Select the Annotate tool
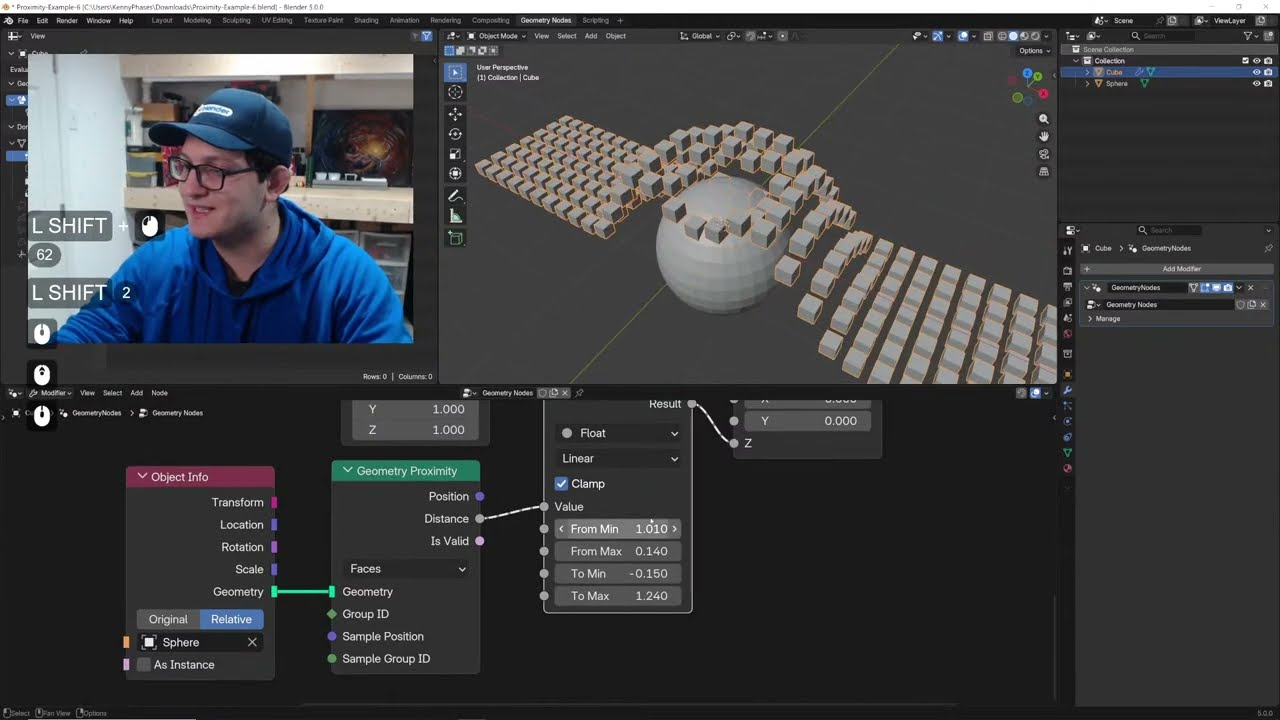Image resolution: width=1280 pixels, height=720 pixels. coord(455,196)
